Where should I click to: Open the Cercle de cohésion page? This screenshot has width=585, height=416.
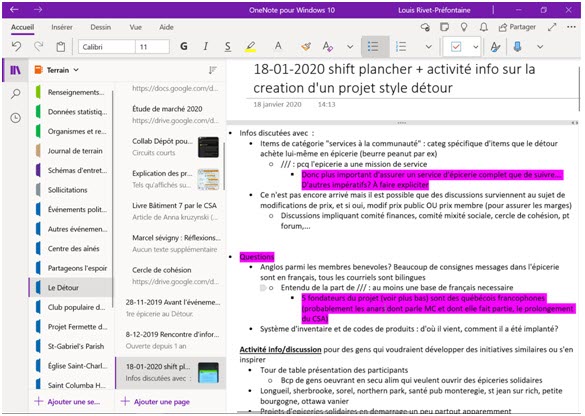[171, 275]
